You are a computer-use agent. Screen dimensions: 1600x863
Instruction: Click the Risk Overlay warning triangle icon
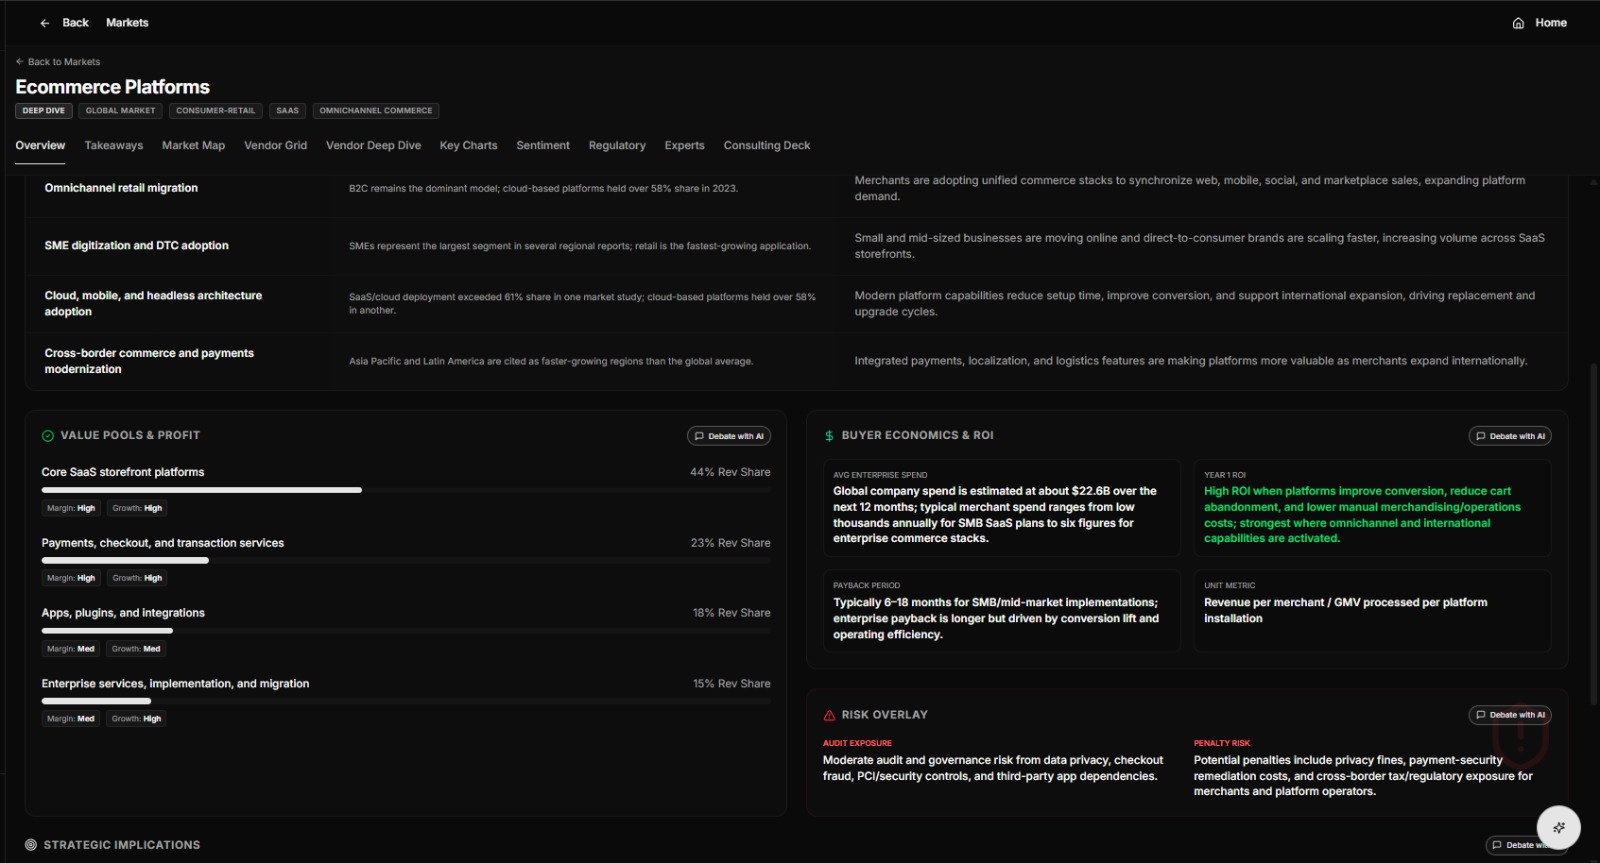click(829, 715)
